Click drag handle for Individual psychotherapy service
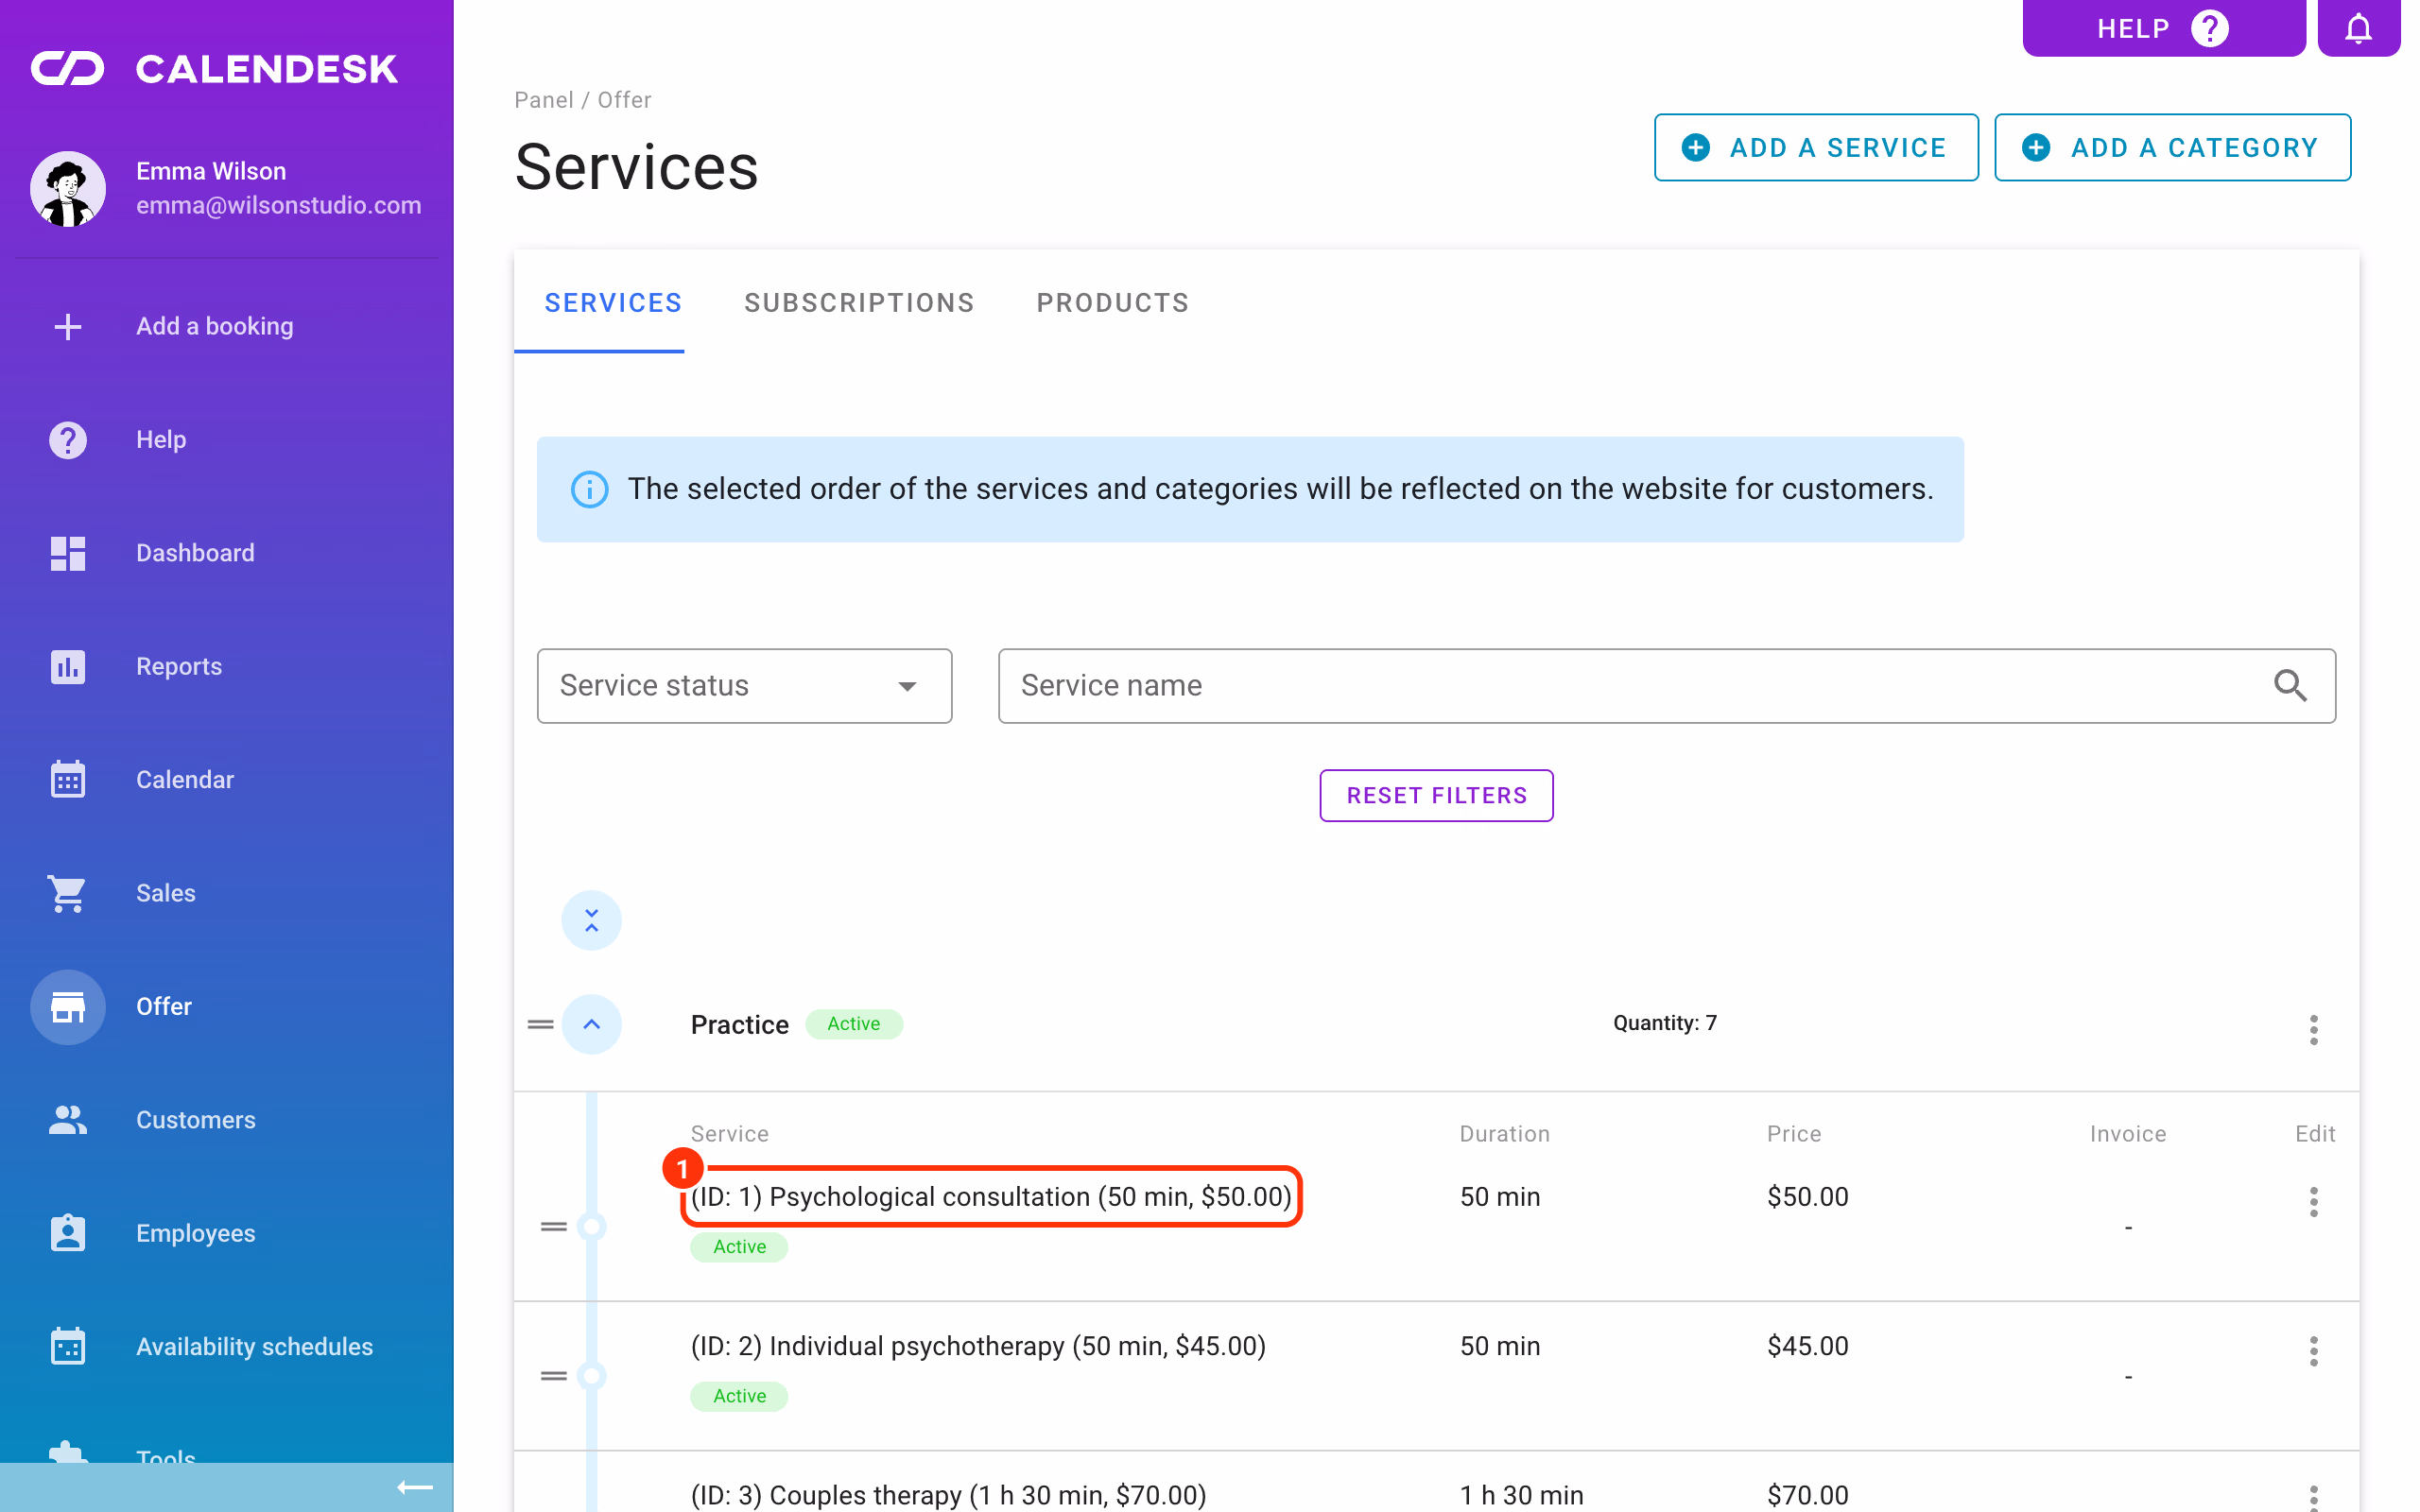This screenshot has height=1512, width=2420. [x=554, y=1376]
